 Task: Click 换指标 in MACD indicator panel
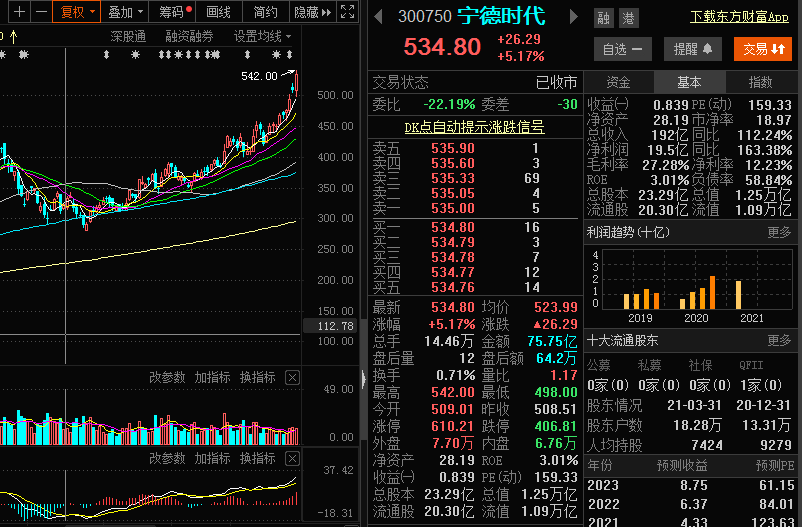point(258,458)
